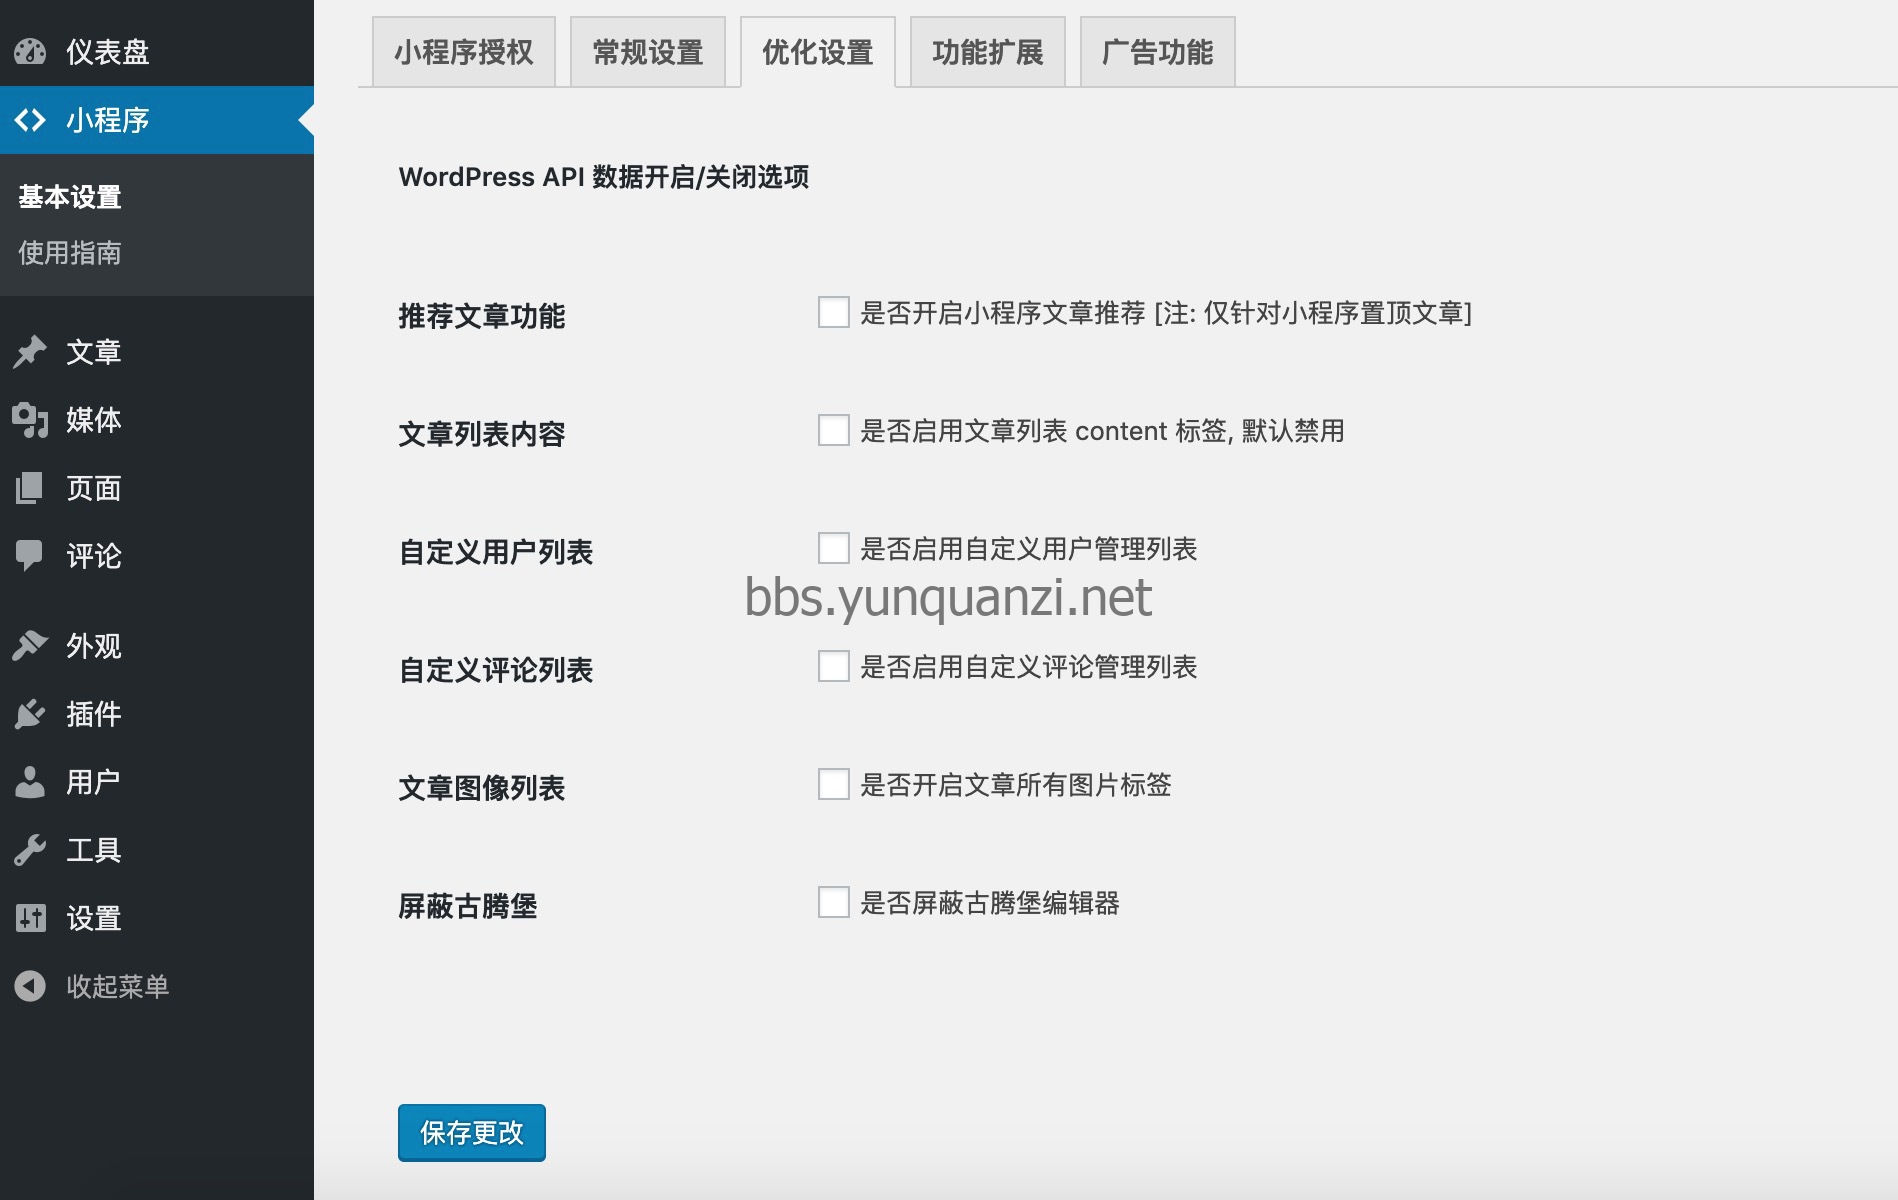Open the 设置 sidebar menu item
Screen dimensions: 1898x1200
[x=93, y=918]
